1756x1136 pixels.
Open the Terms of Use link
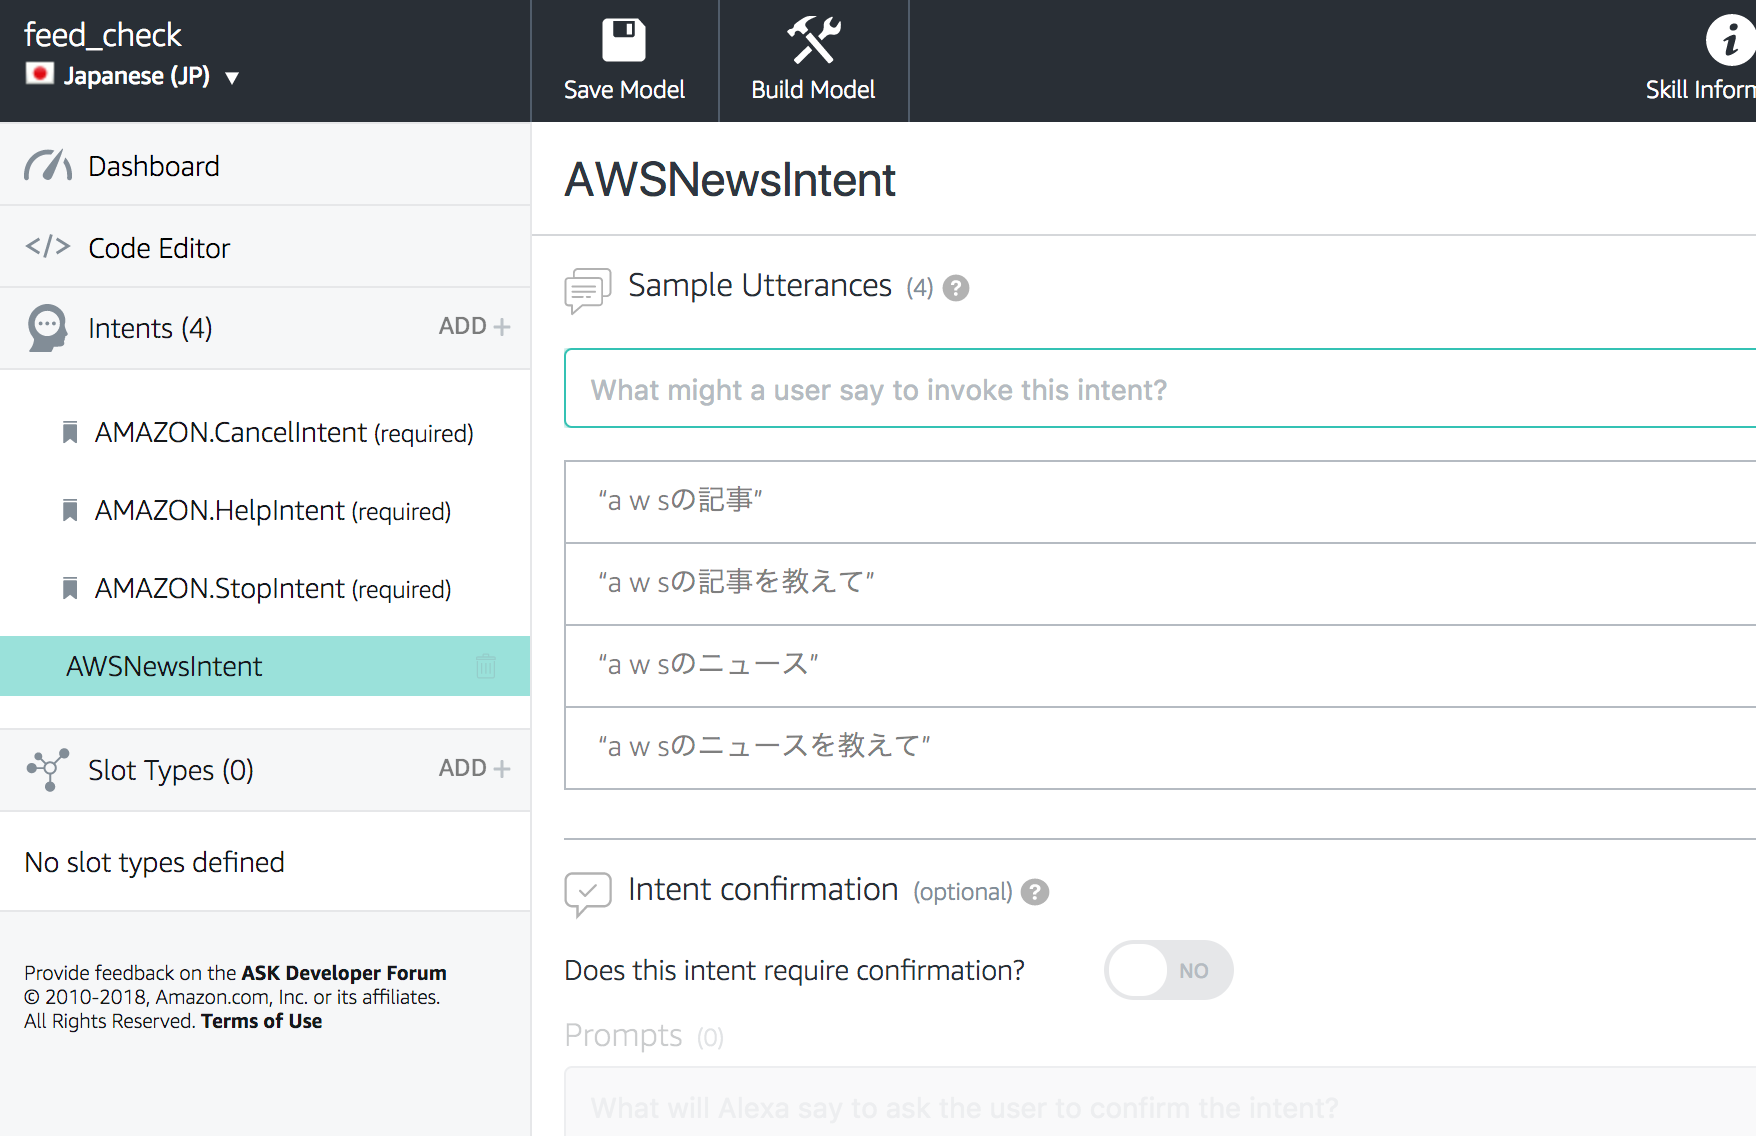262,1021
